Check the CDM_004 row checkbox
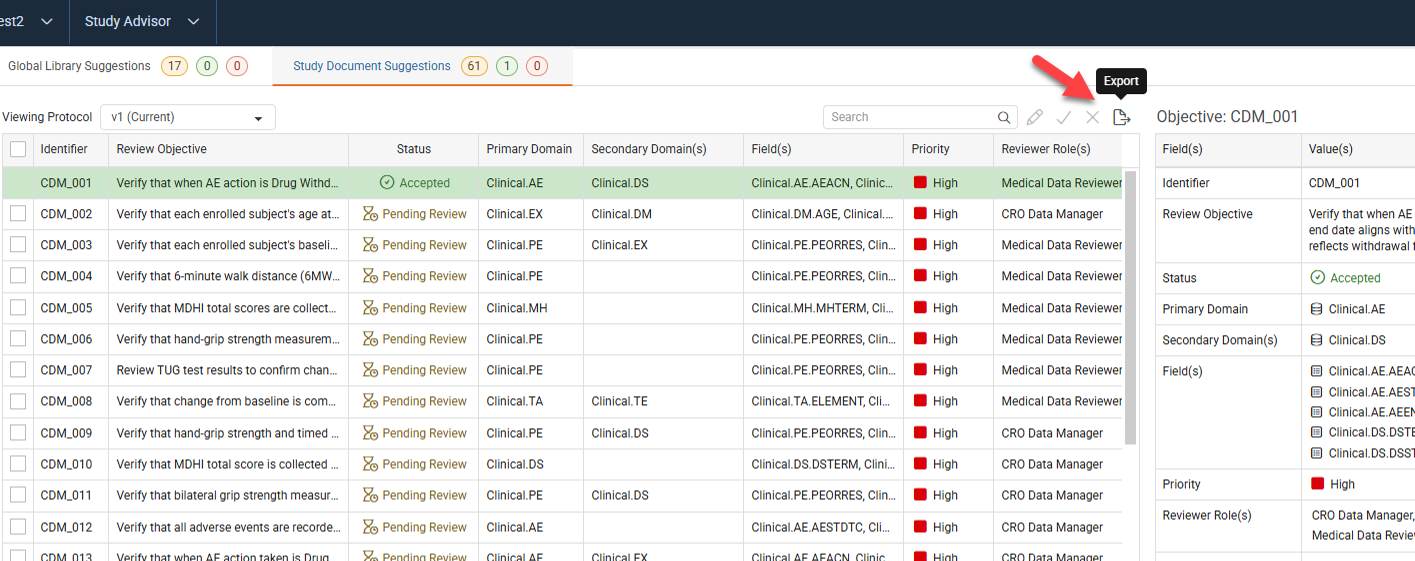The height and width of the screenshot is (561, 1415). point(18,276)
